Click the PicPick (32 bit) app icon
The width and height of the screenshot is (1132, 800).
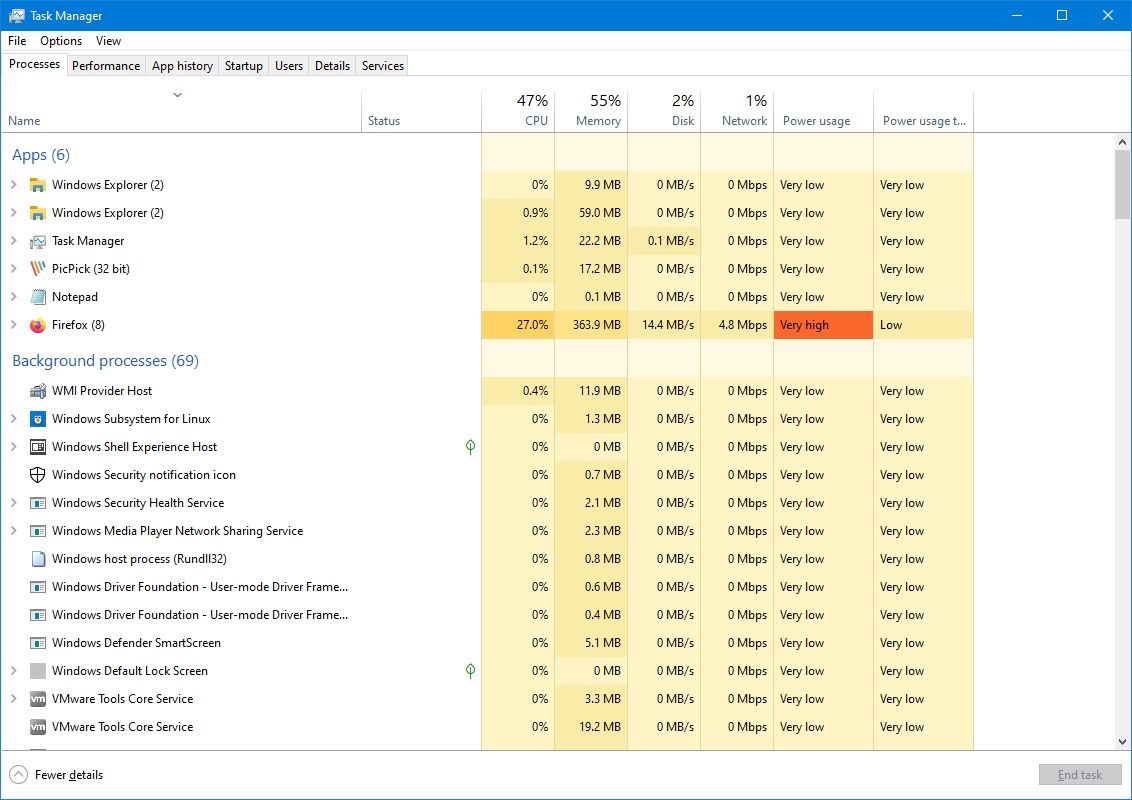pyautogui.click(x=37, y=269)
